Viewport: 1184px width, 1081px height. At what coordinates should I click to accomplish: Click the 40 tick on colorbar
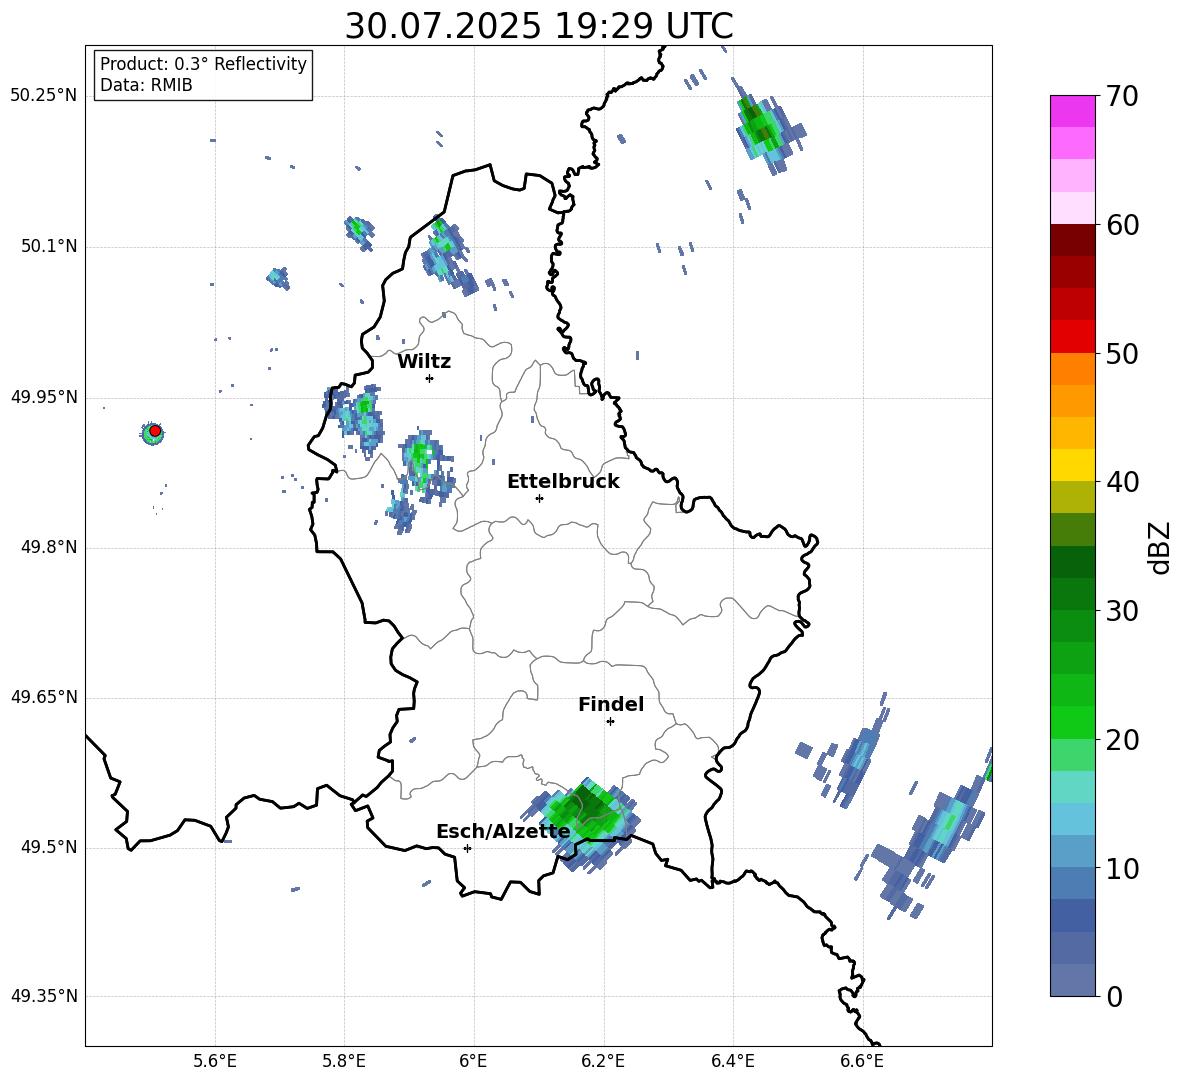(1121, 482)
